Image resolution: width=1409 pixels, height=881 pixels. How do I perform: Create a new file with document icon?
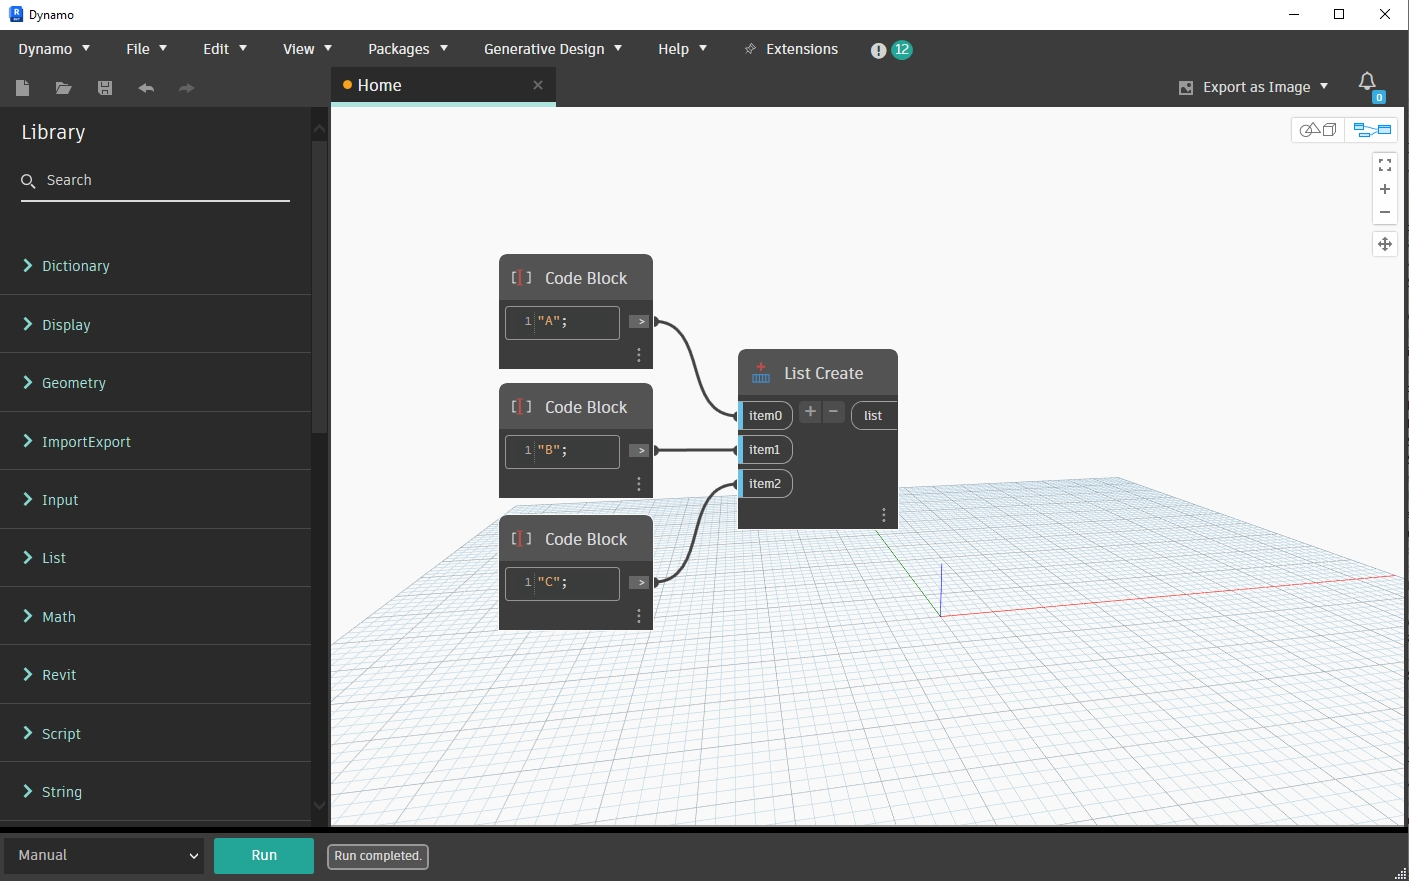(22, 88)
